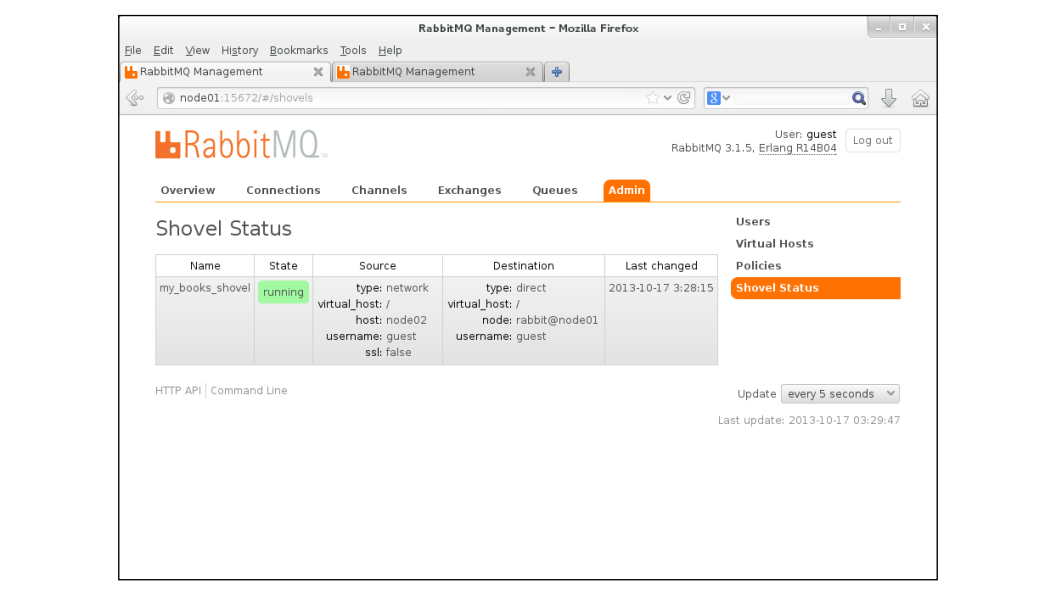Open the Bookmarks menu
Viewport: 1050px width, 595px height.
tap(299, 50)
